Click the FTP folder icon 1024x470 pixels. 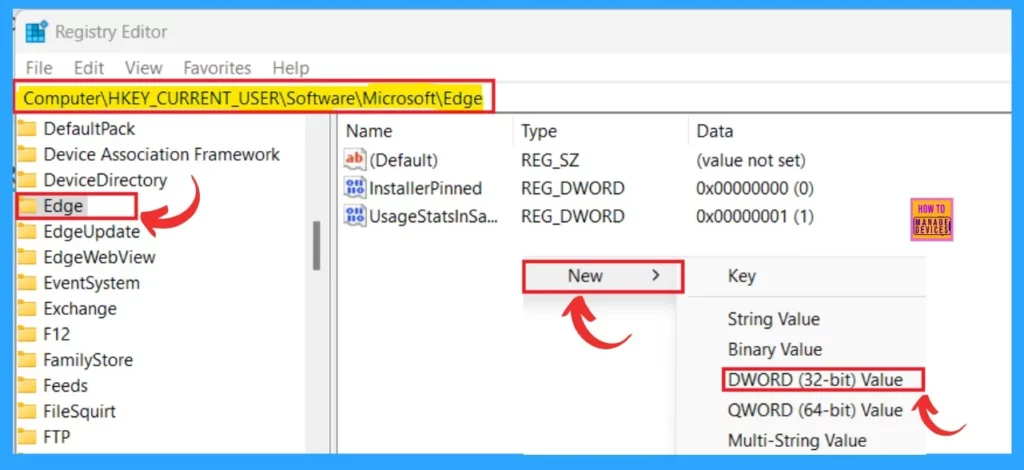pos(27,437)
